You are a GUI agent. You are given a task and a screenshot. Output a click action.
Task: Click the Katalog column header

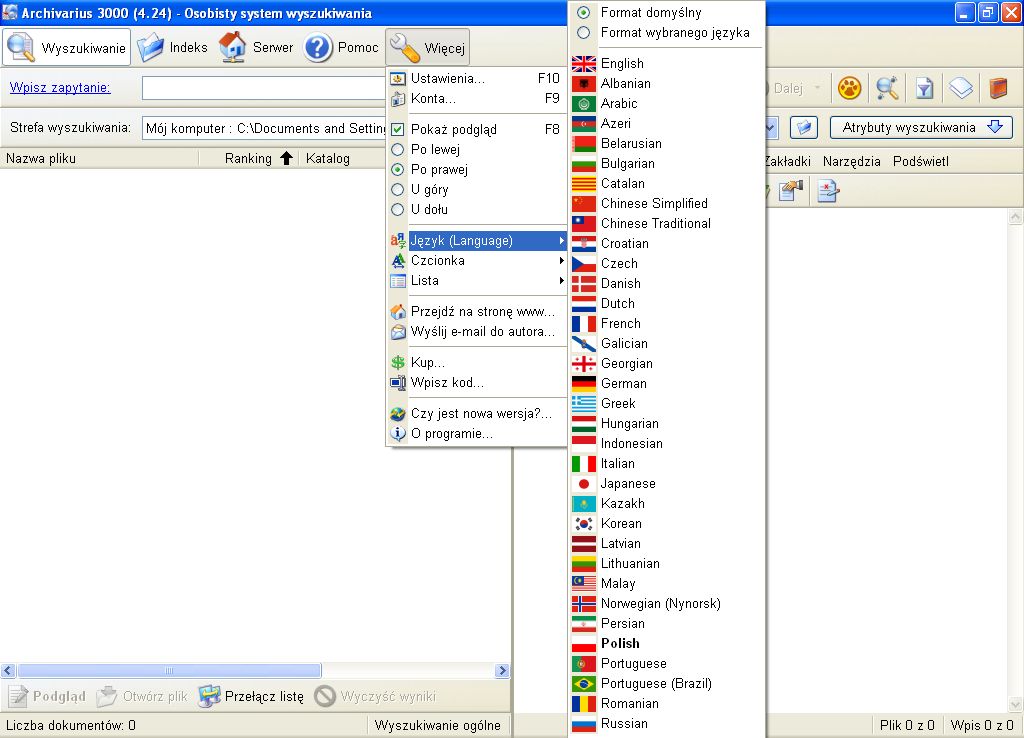[343, 158]
